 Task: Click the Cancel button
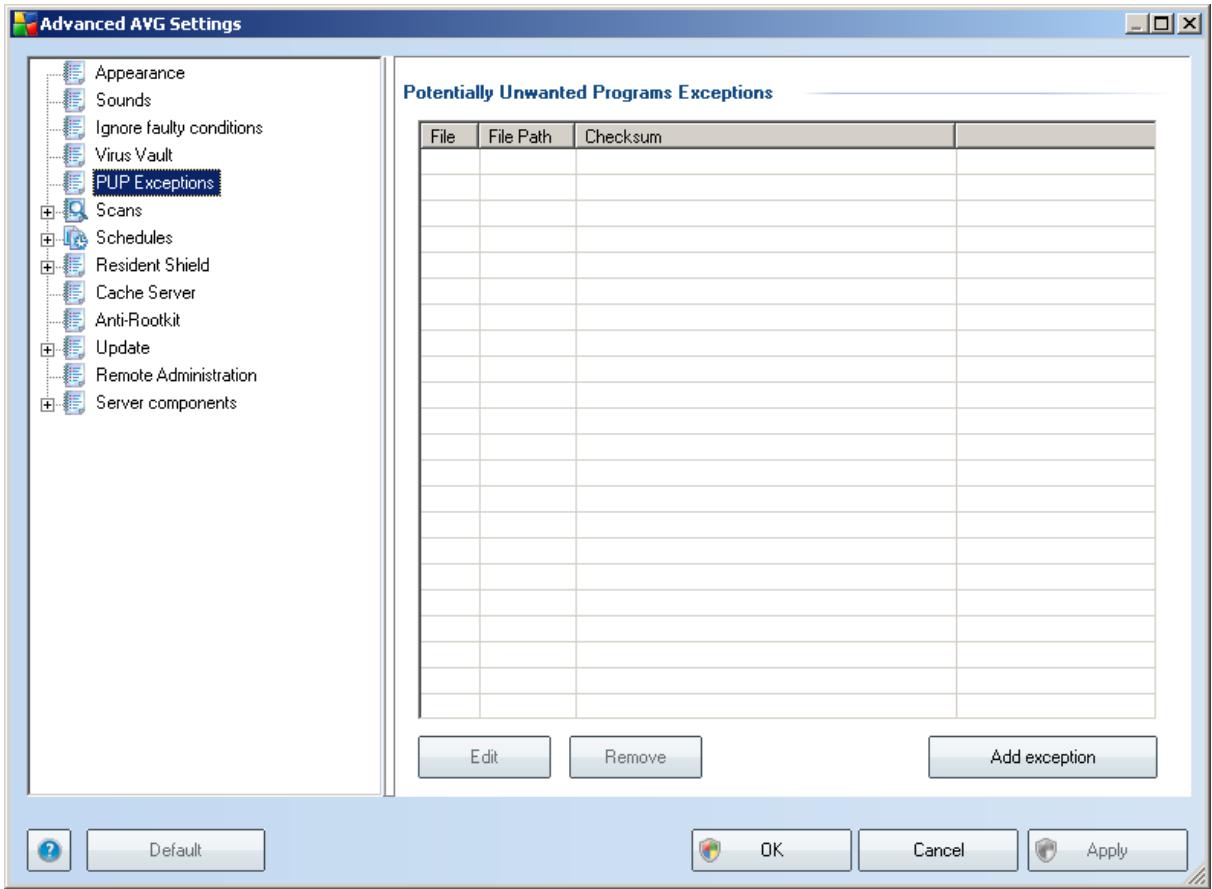(x=937, y=850)
